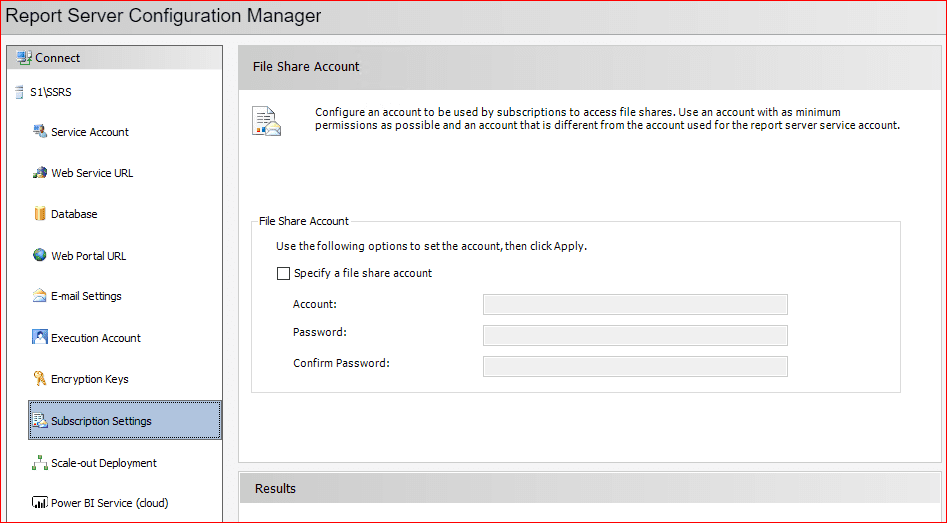This screenshot has height=523, width=947.
Task: Select the S1\SSRS server instance label
Action: (x=51, y=92)
